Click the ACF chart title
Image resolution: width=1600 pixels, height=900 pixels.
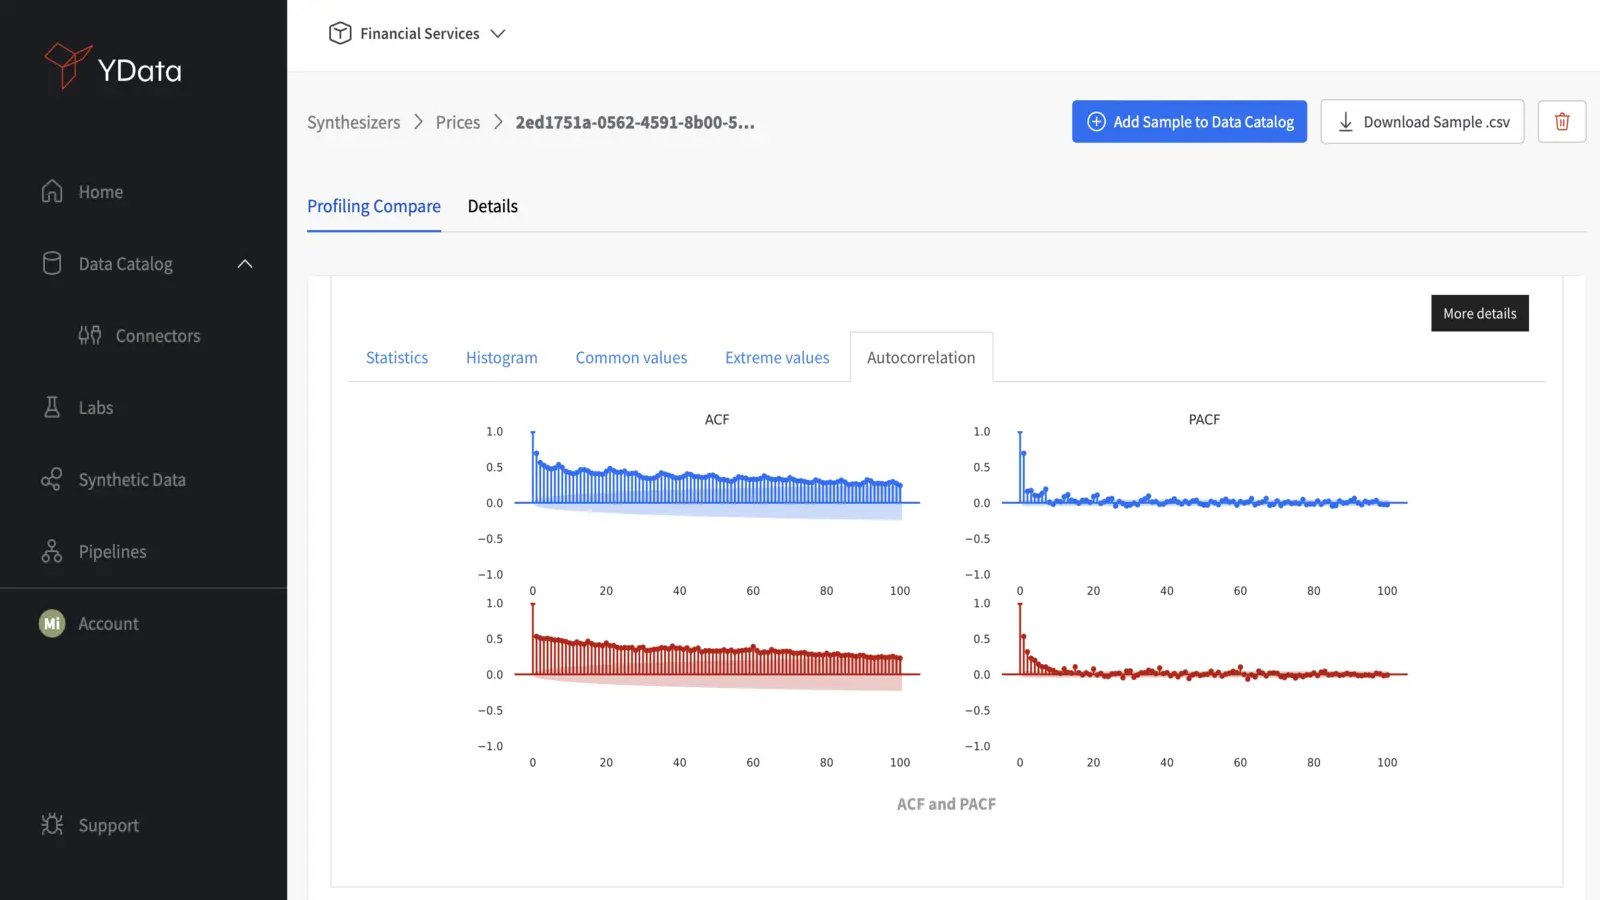point(717,419)
